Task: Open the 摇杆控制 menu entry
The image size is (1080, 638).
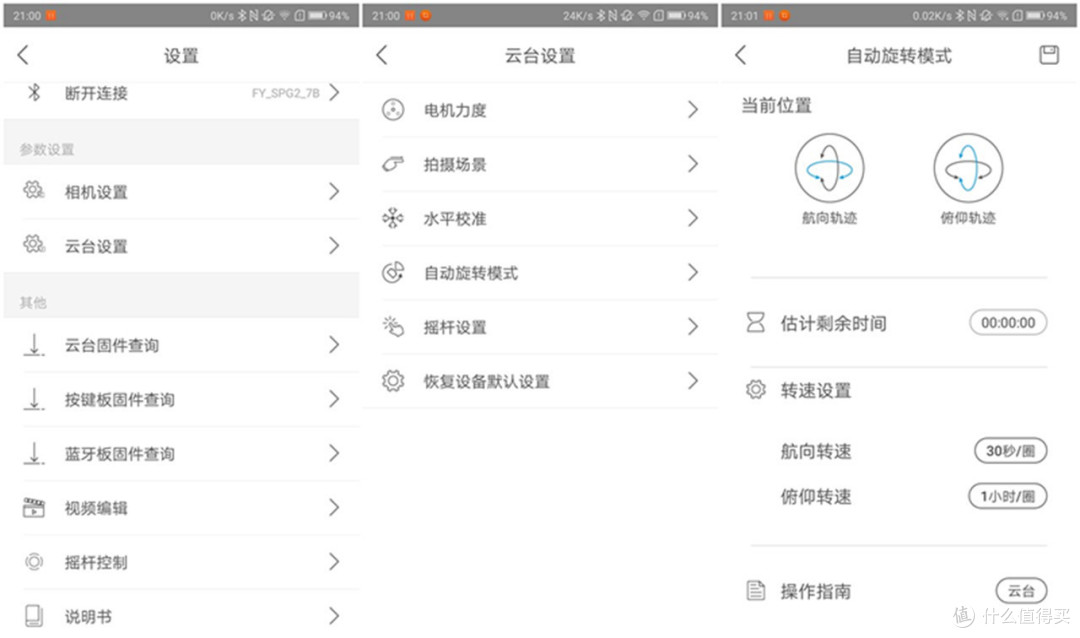Action: coord(181,562)
